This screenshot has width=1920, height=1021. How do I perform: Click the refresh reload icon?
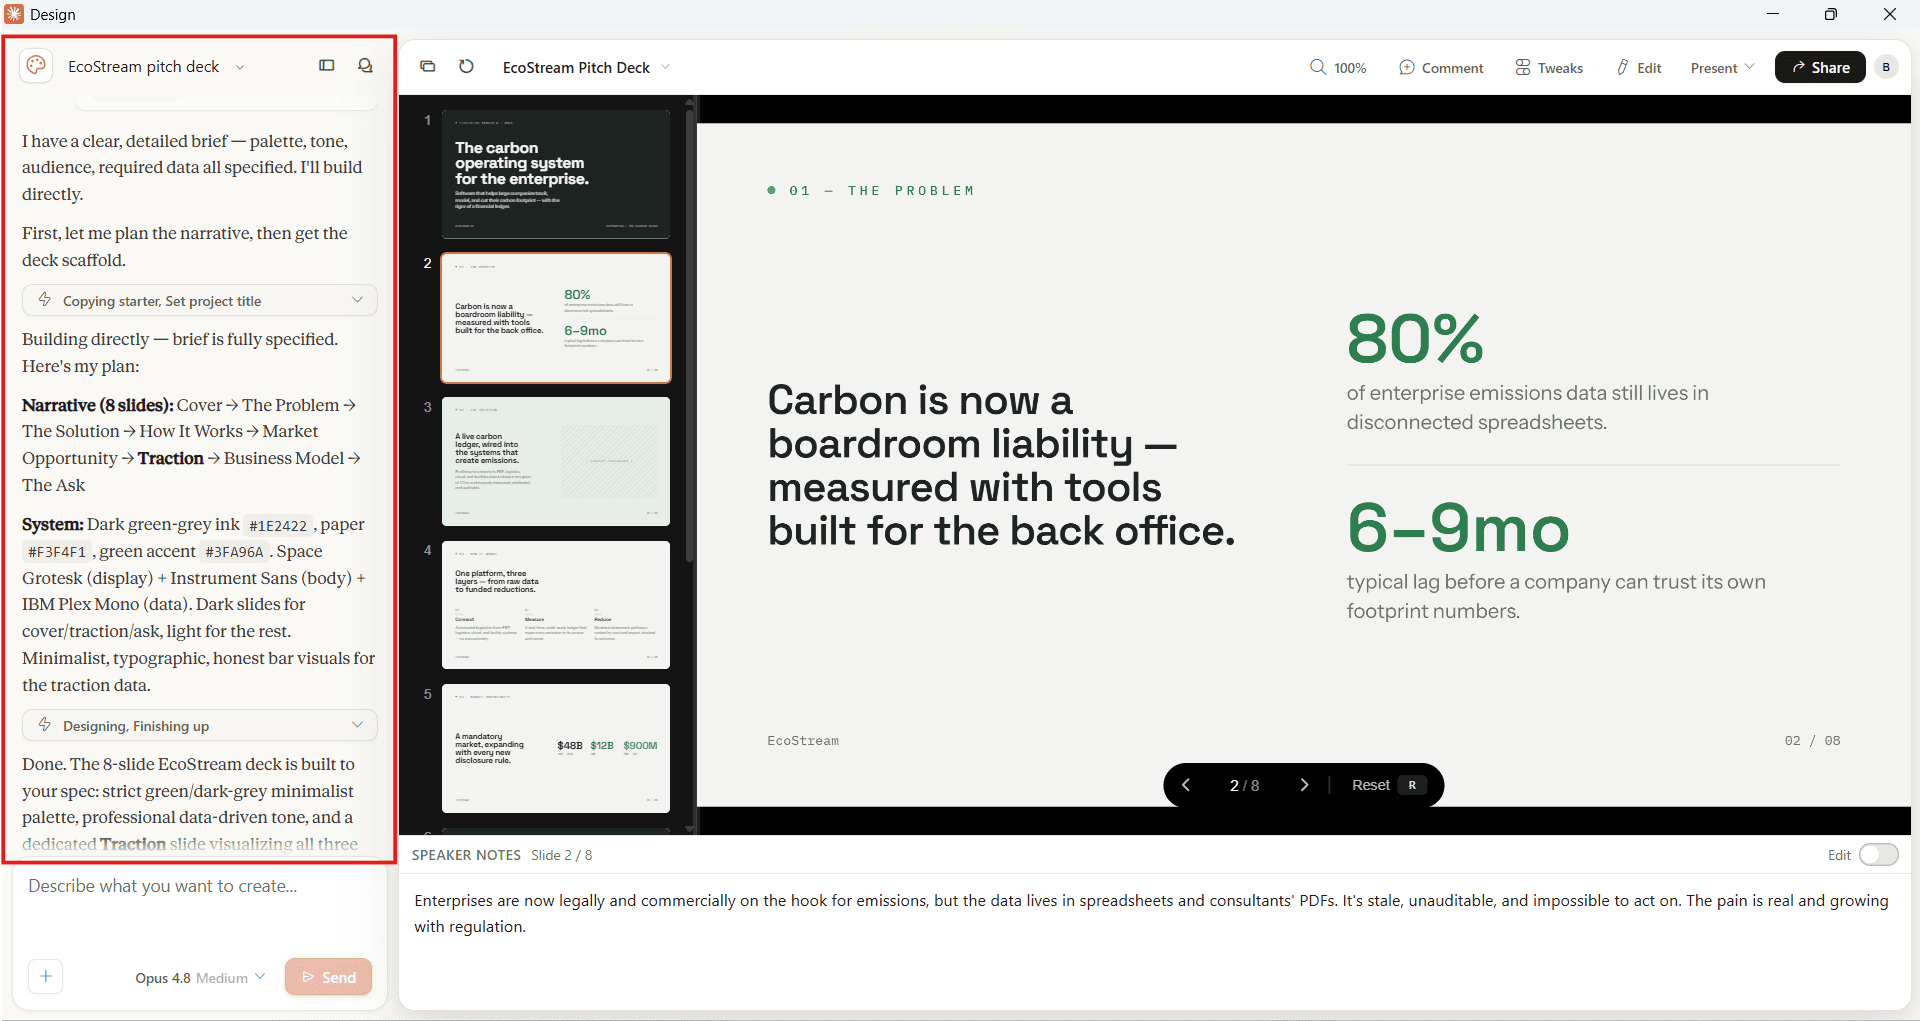point(466,67)
